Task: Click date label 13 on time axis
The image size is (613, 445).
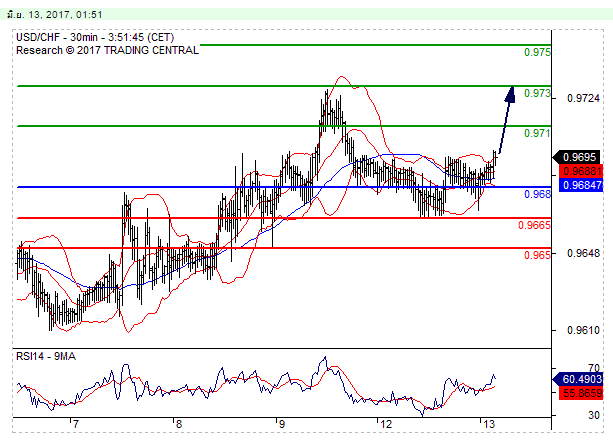Action: click(x=489, y=424)
